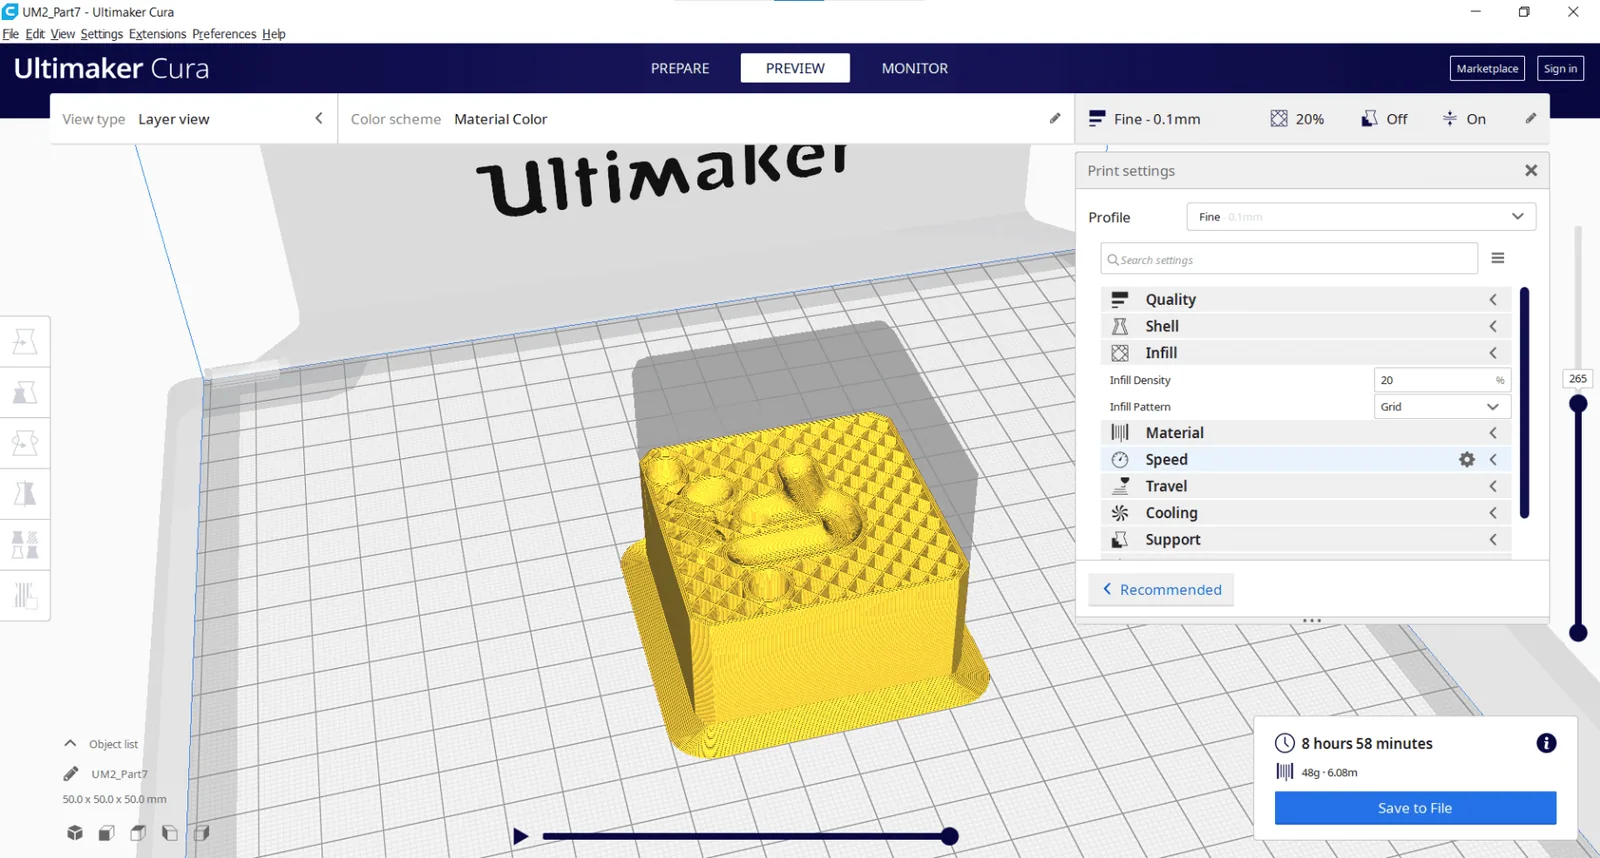Expand the Speed settings category

click(x=1306, y=459)
